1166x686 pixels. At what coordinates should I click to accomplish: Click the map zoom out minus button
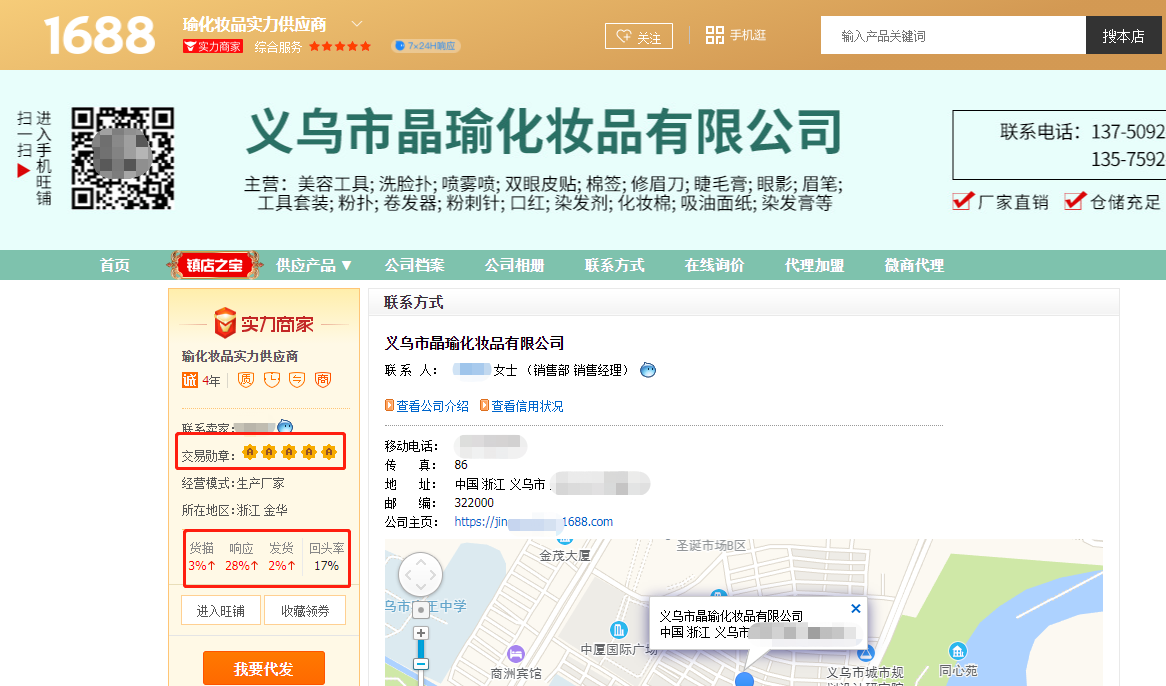coord(421,664)
